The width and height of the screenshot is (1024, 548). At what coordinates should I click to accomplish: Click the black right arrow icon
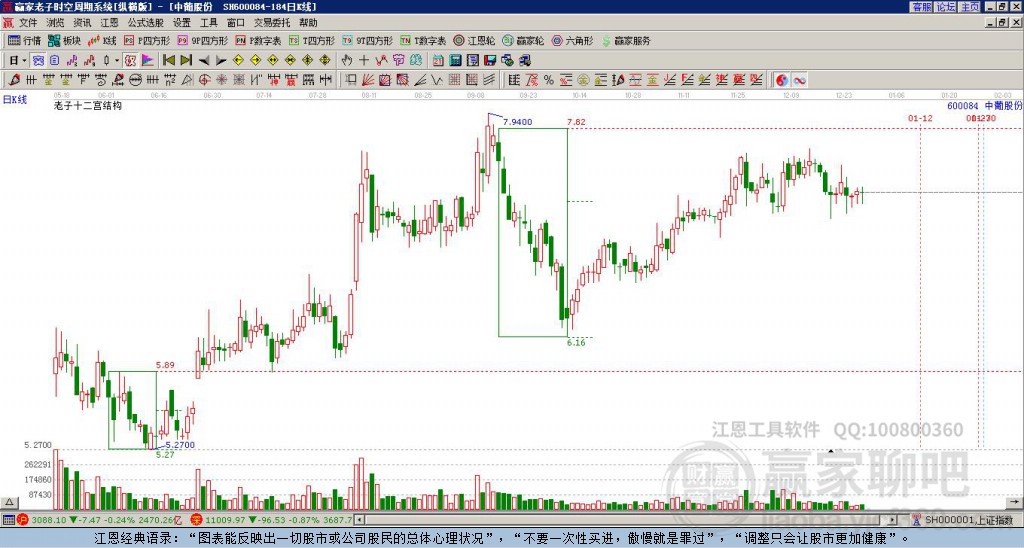click(221, 61)
